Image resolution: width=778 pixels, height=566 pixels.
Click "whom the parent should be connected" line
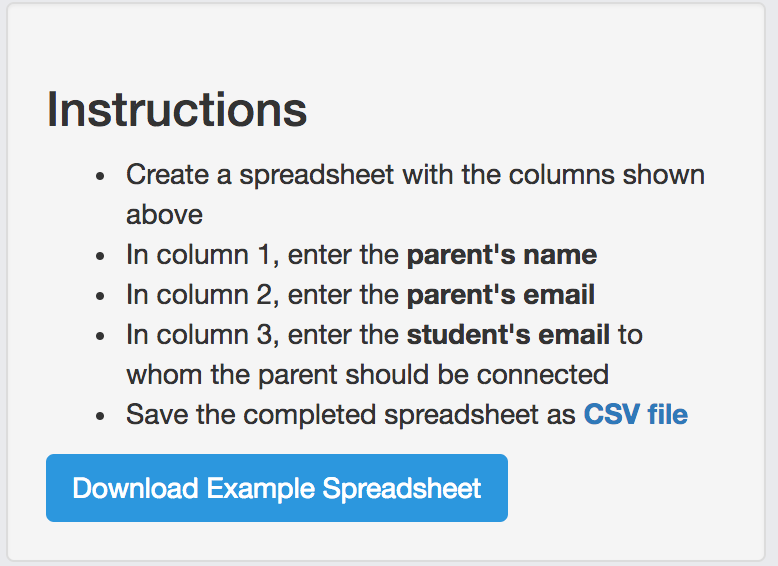(x=367, y=374)
